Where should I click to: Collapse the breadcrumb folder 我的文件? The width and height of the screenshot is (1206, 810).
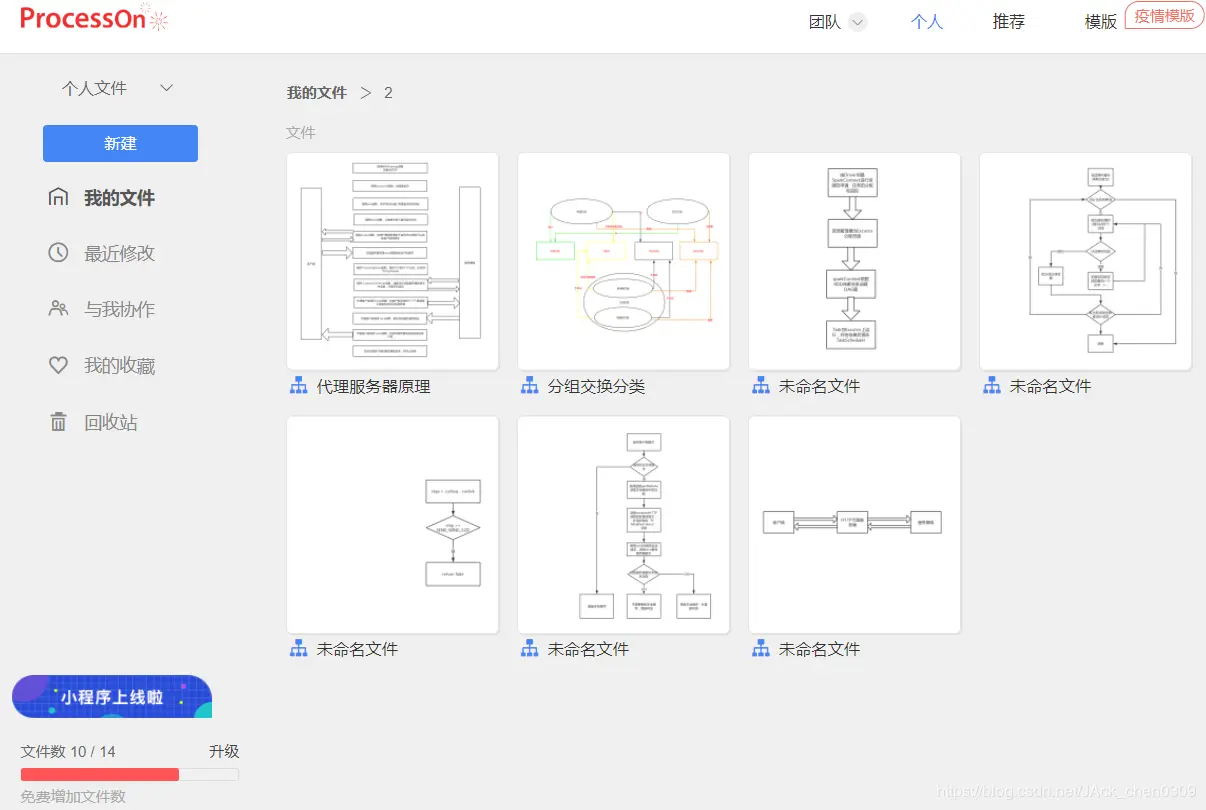tap(316, 92)
